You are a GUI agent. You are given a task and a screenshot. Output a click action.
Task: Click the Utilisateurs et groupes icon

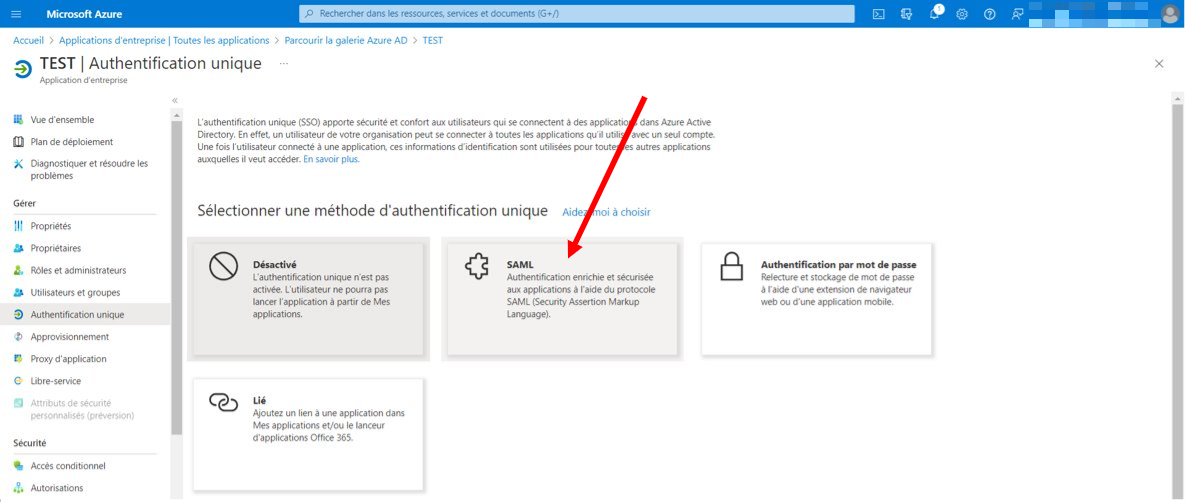(x=19, y=293)
